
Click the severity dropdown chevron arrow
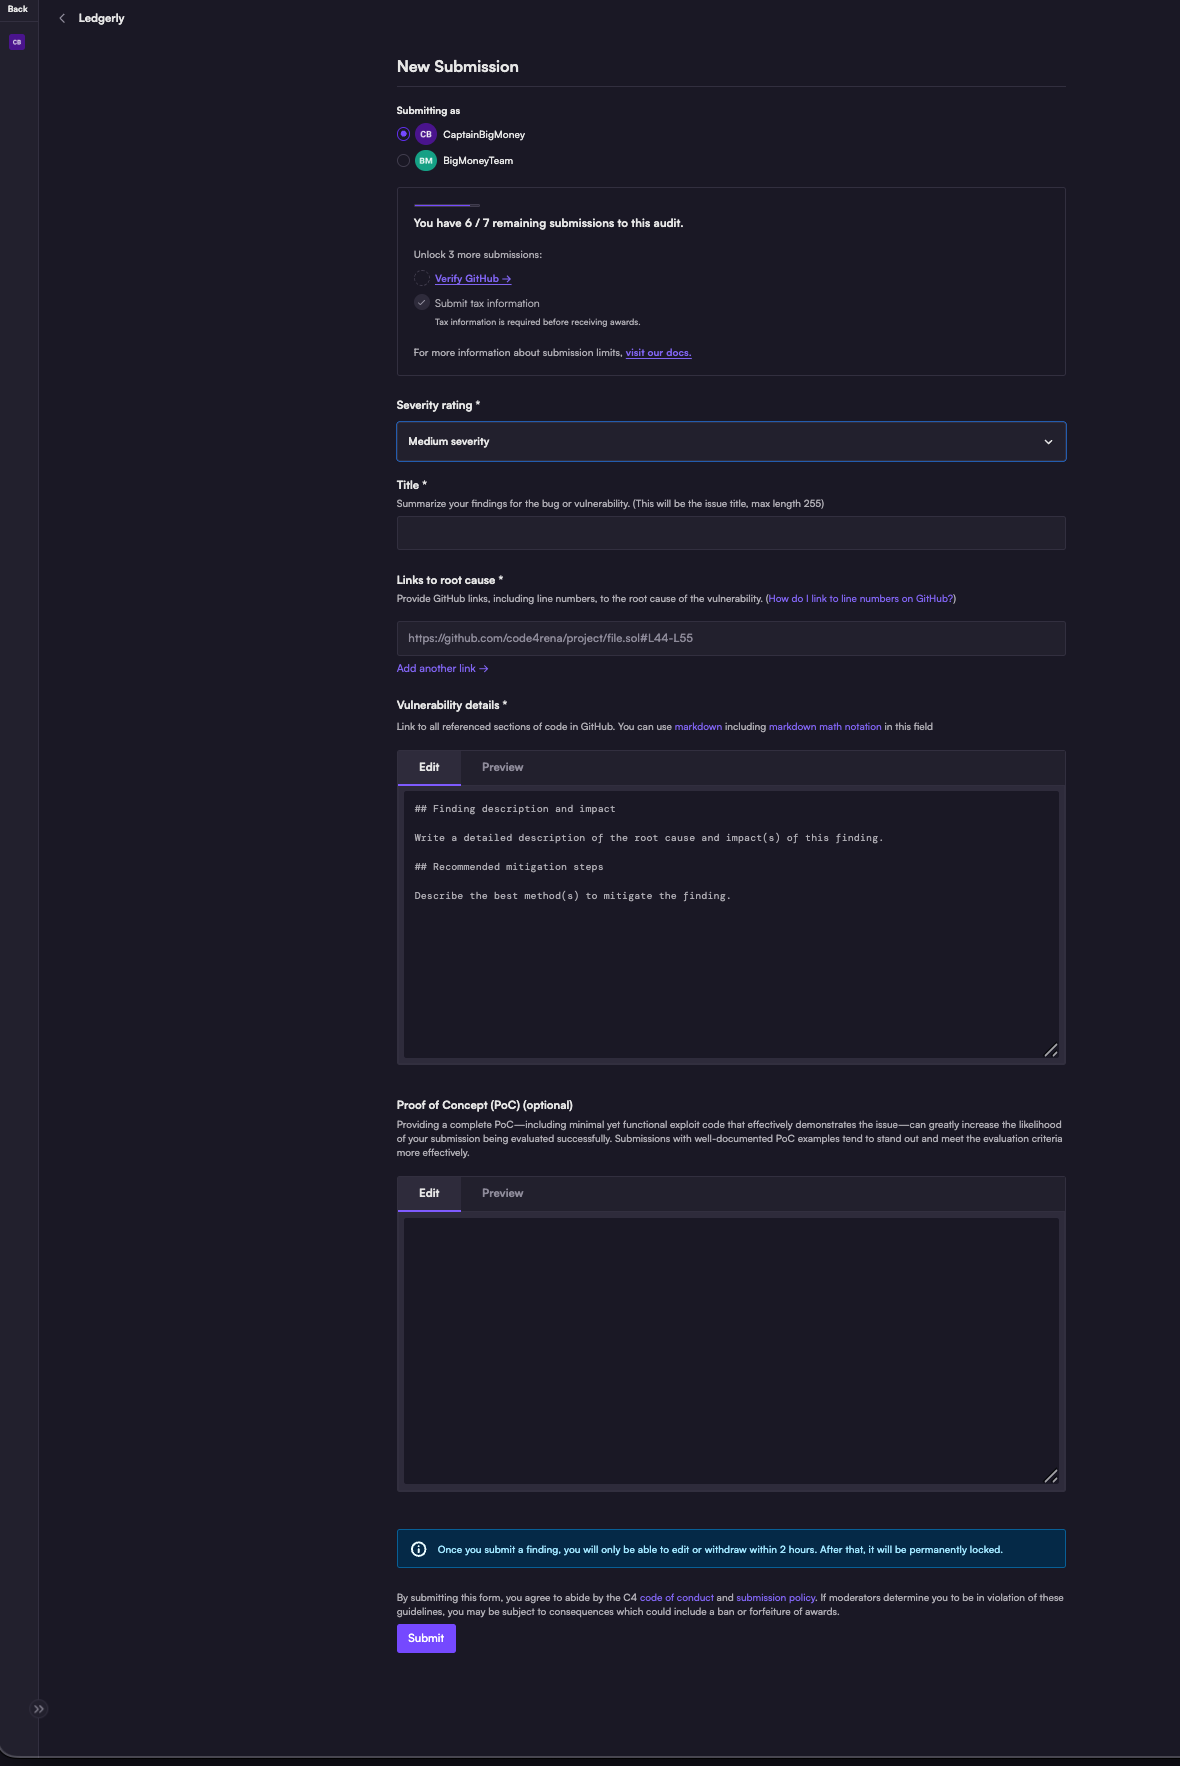tap(1048, 442)
